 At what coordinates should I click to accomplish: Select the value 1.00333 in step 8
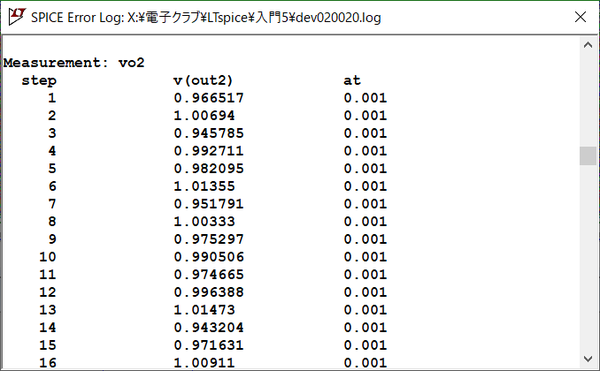click(x=204, y=221)
